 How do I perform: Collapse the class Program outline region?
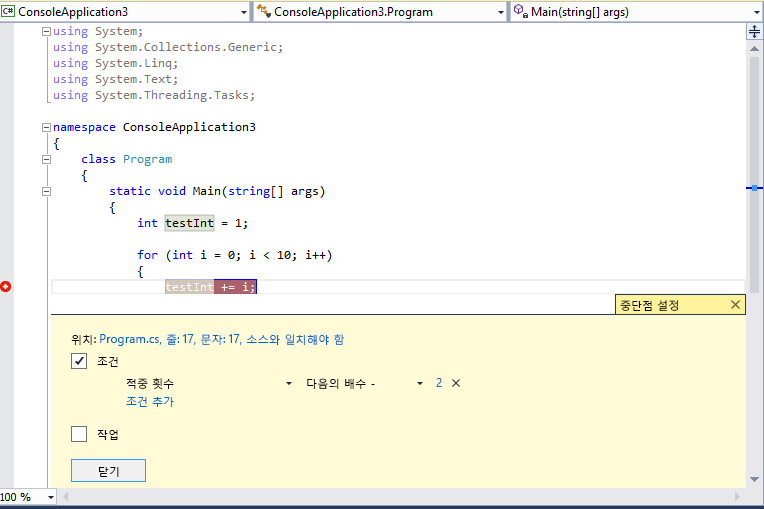(x=46, y=160)
